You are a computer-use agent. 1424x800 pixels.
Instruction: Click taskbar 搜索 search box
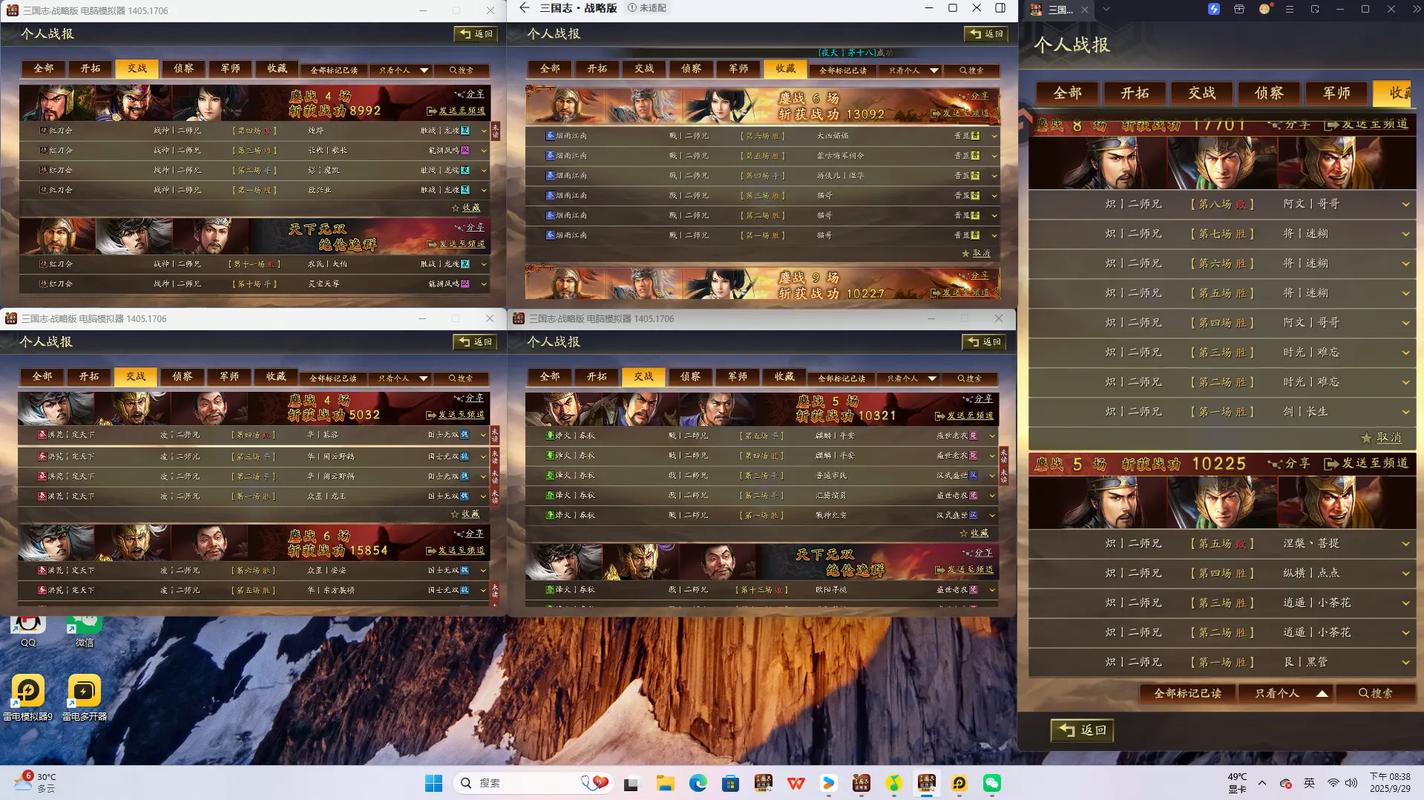pyautogui.click(x=531, y=783)
